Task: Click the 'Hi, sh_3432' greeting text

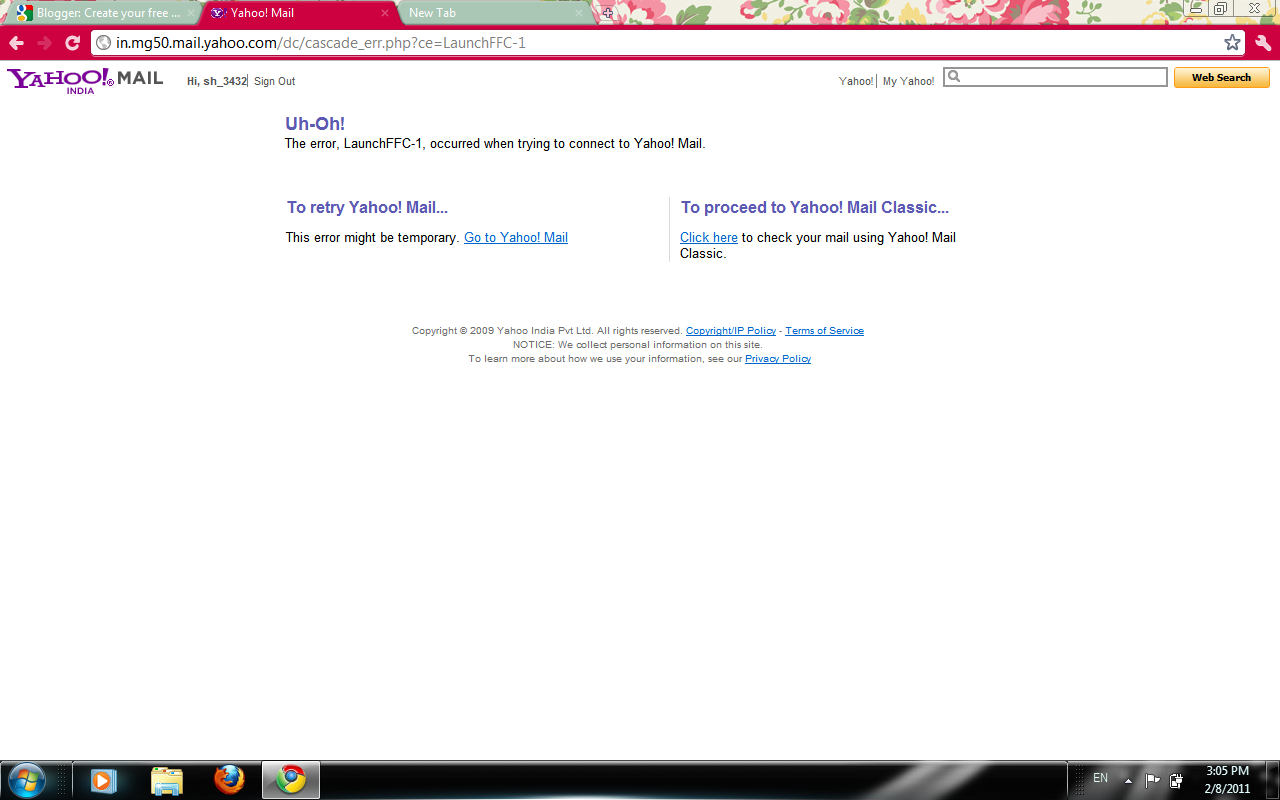Action: (x=216, y=81)
